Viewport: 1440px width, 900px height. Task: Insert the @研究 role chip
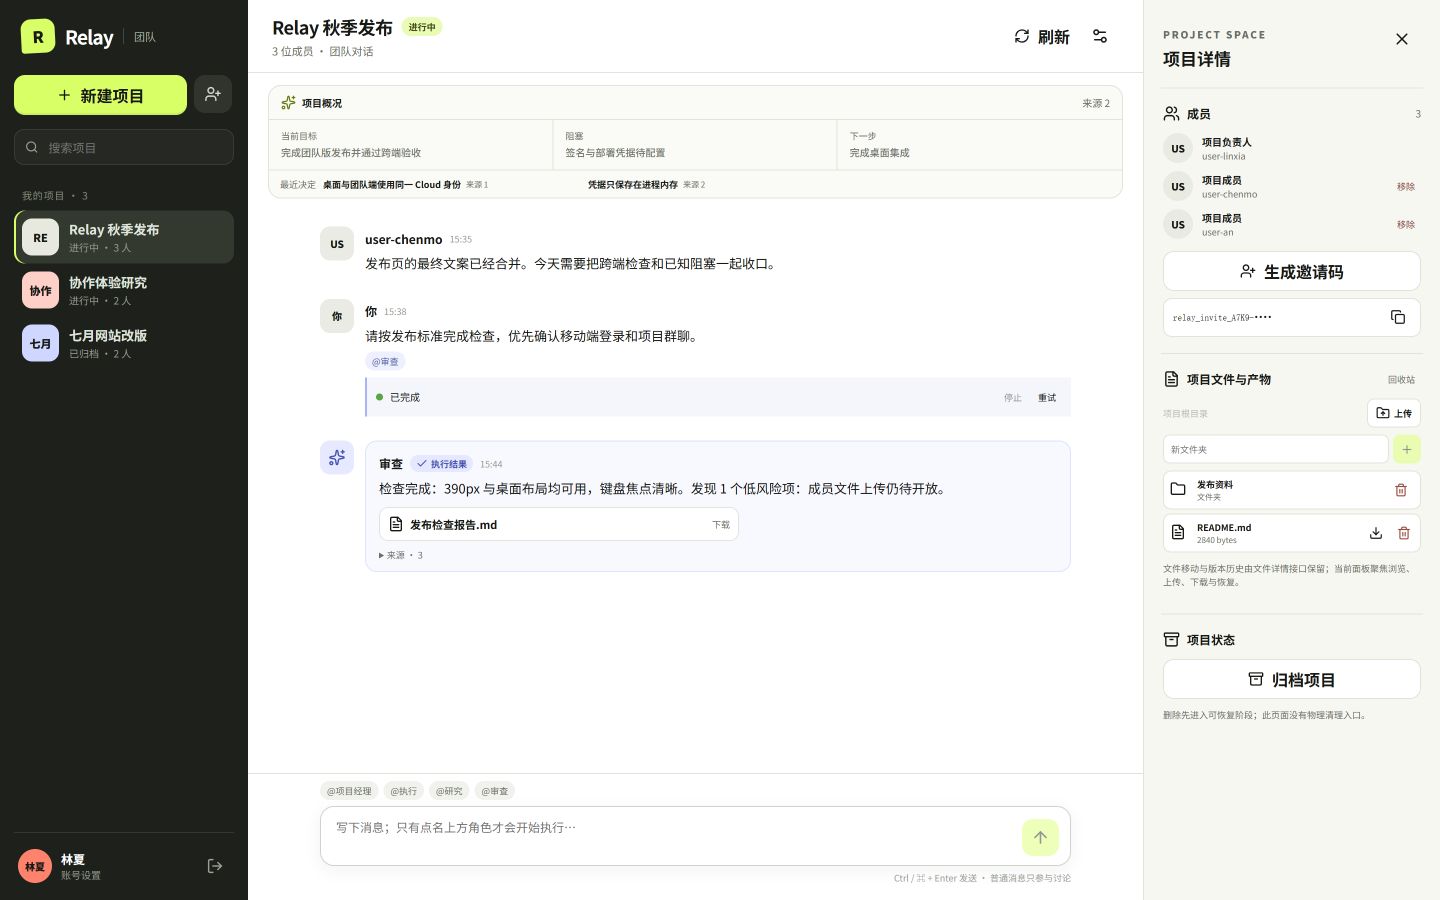click(449, 791)
